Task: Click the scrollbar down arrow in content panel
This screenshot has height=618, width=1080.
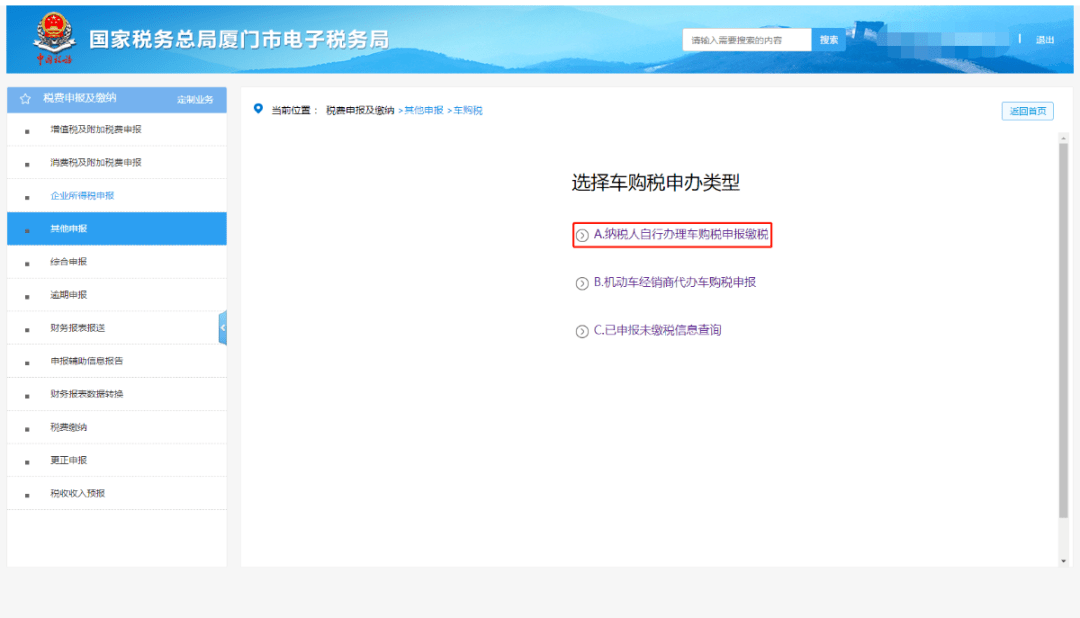Action: pyautogui.click(x=1063, y=562)
